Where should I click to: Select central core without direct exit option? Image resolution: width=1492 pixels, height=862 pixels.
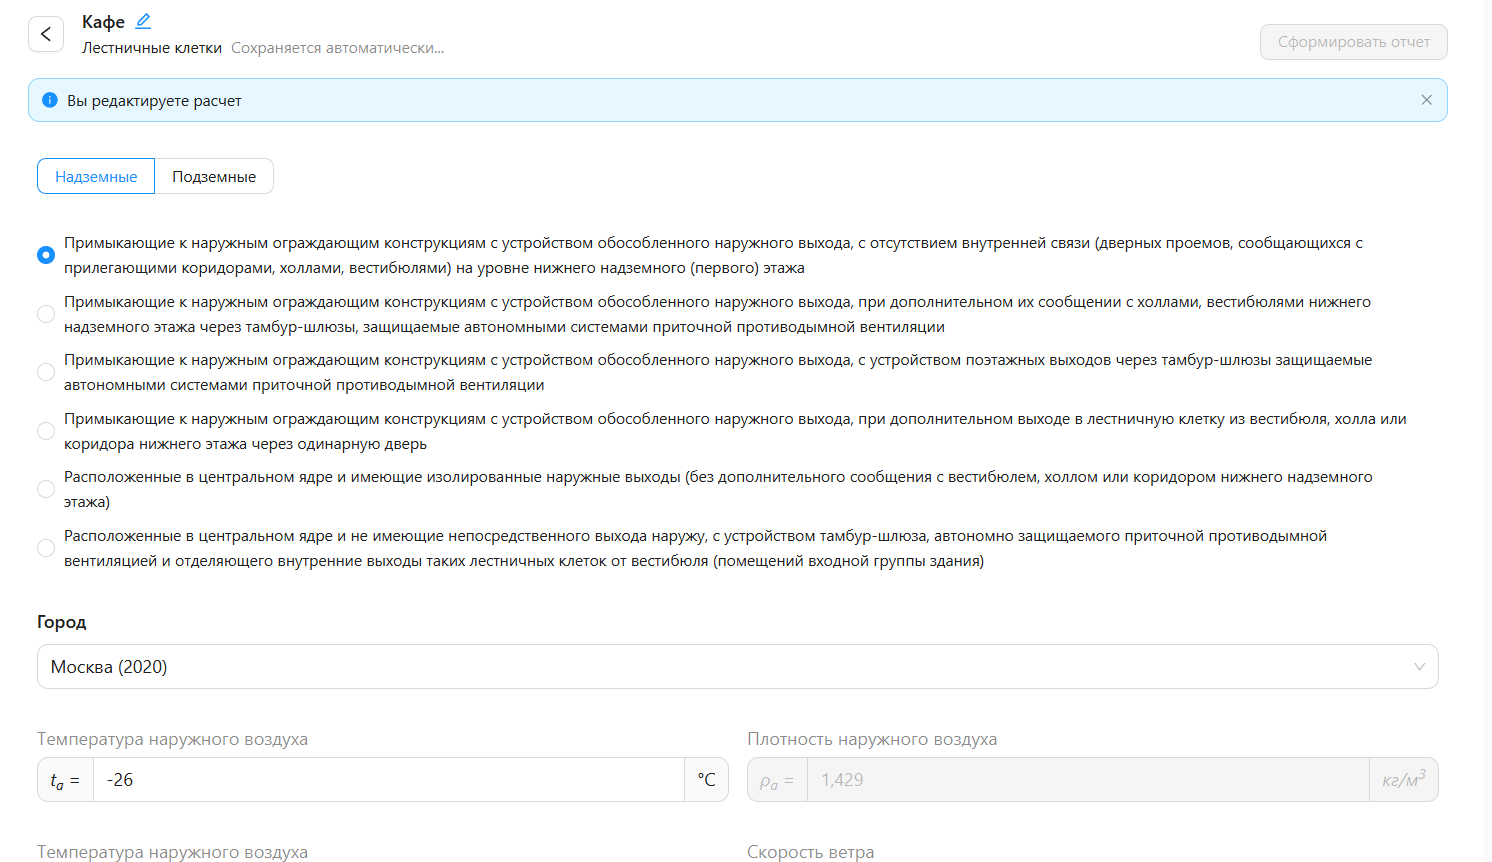tap(46, 548)
